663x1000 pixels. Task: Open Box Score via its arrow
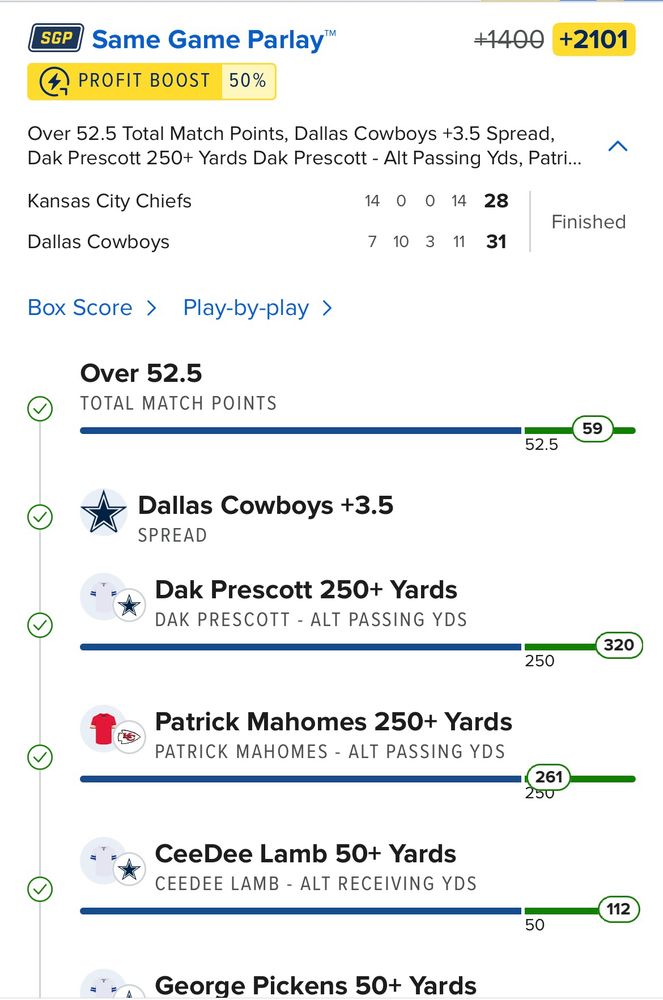click(x=151, y=308)
